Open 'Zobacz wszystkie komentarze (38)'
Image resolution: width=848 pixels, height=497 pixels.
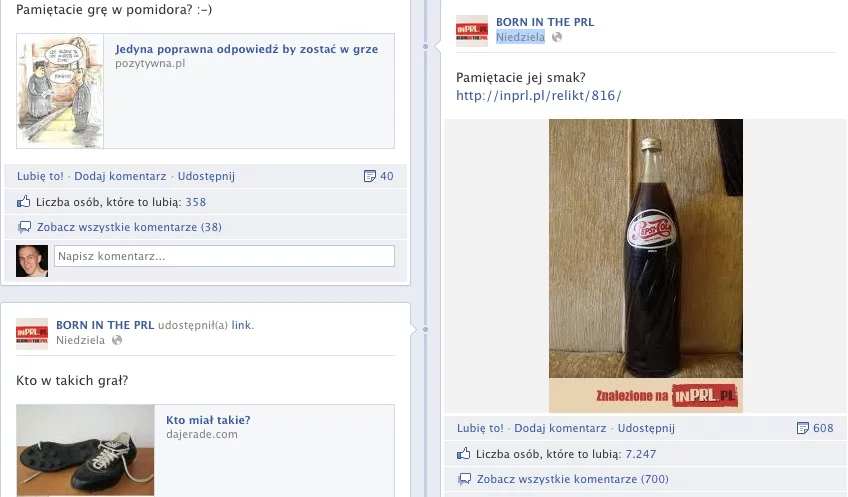(129, 227)
